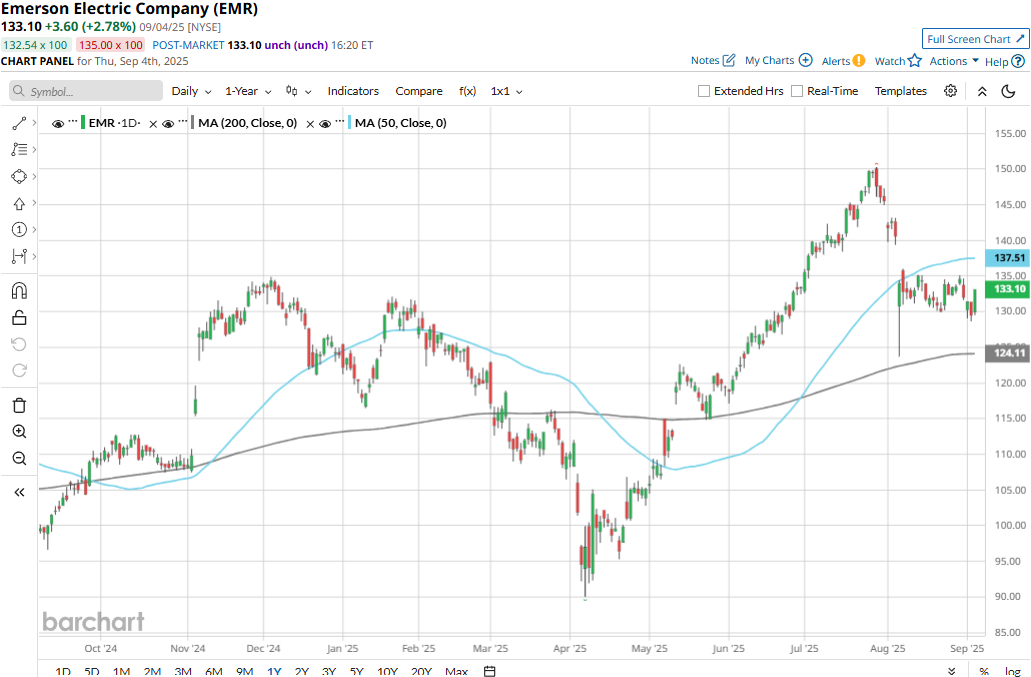Open chart settings gear

click(x=950, y=91)
